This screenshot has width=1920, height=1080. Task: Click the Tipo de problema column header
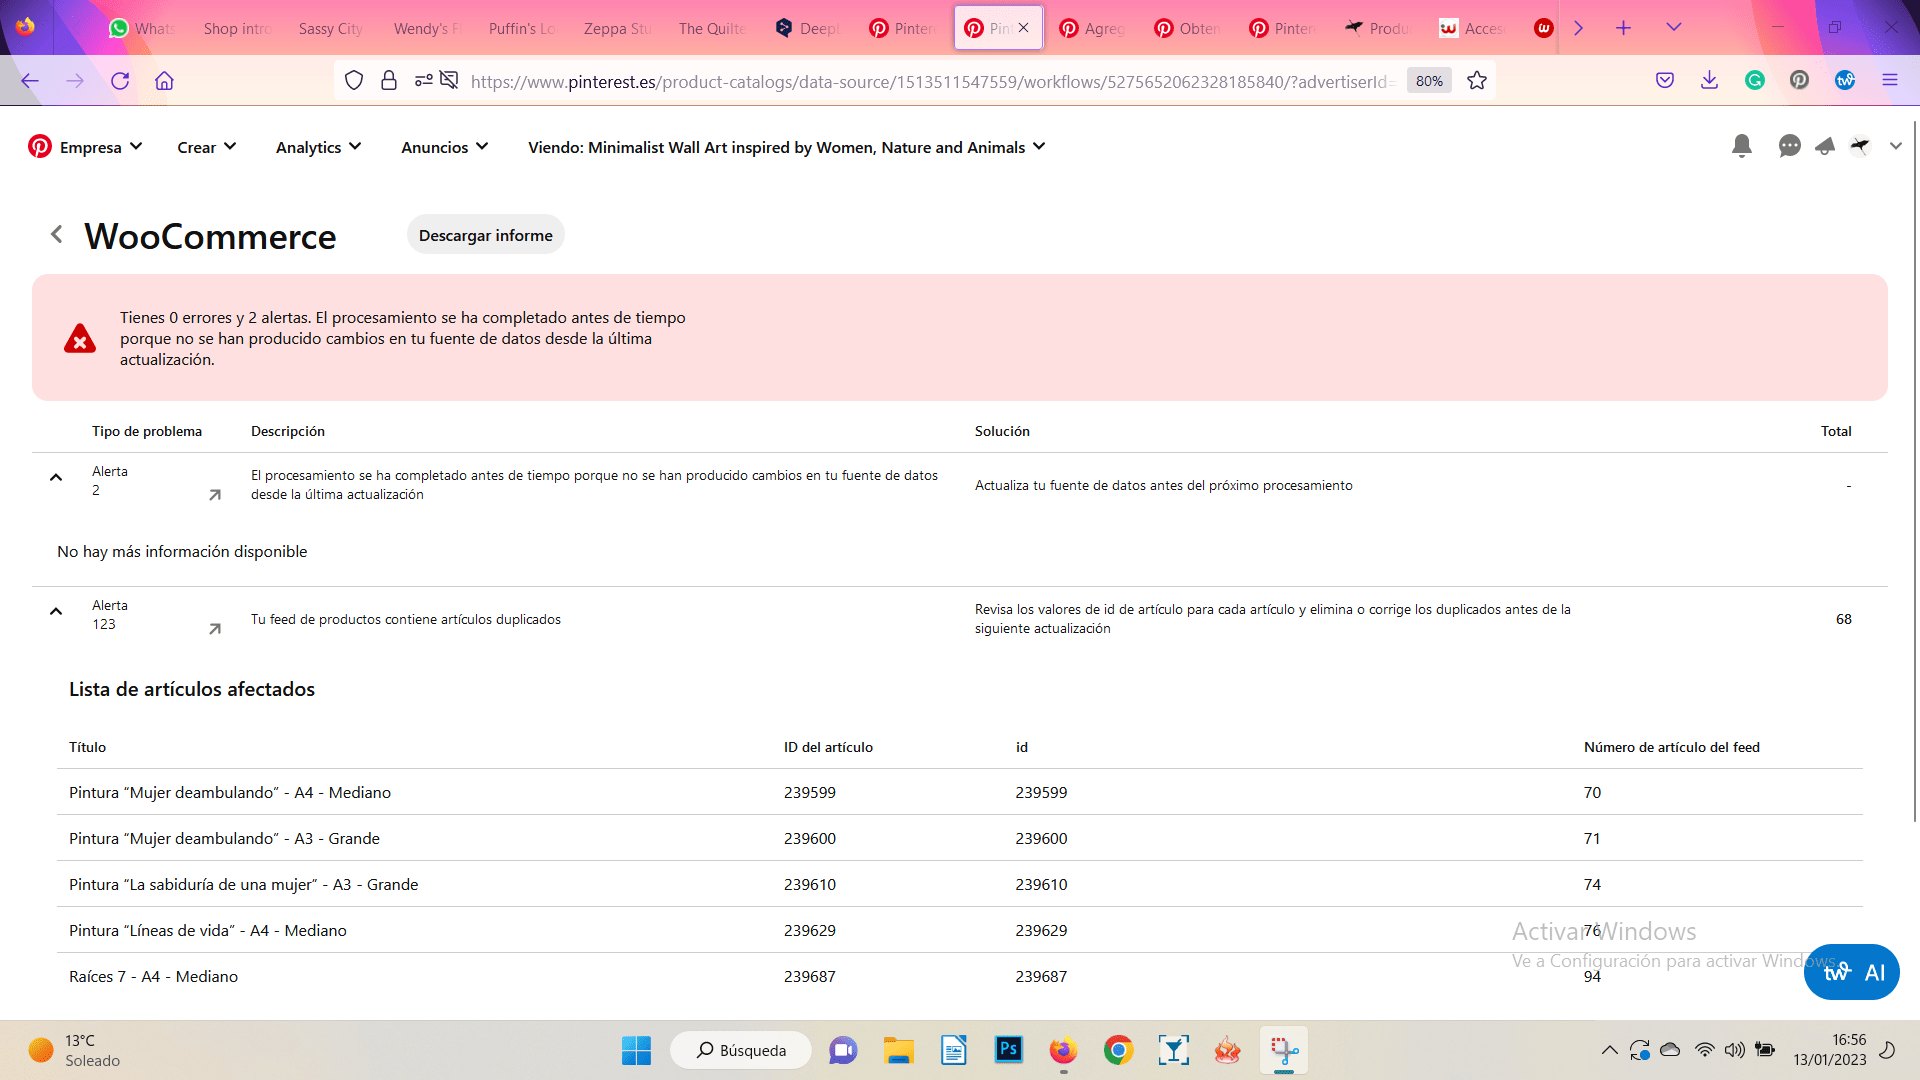(147, 431)
